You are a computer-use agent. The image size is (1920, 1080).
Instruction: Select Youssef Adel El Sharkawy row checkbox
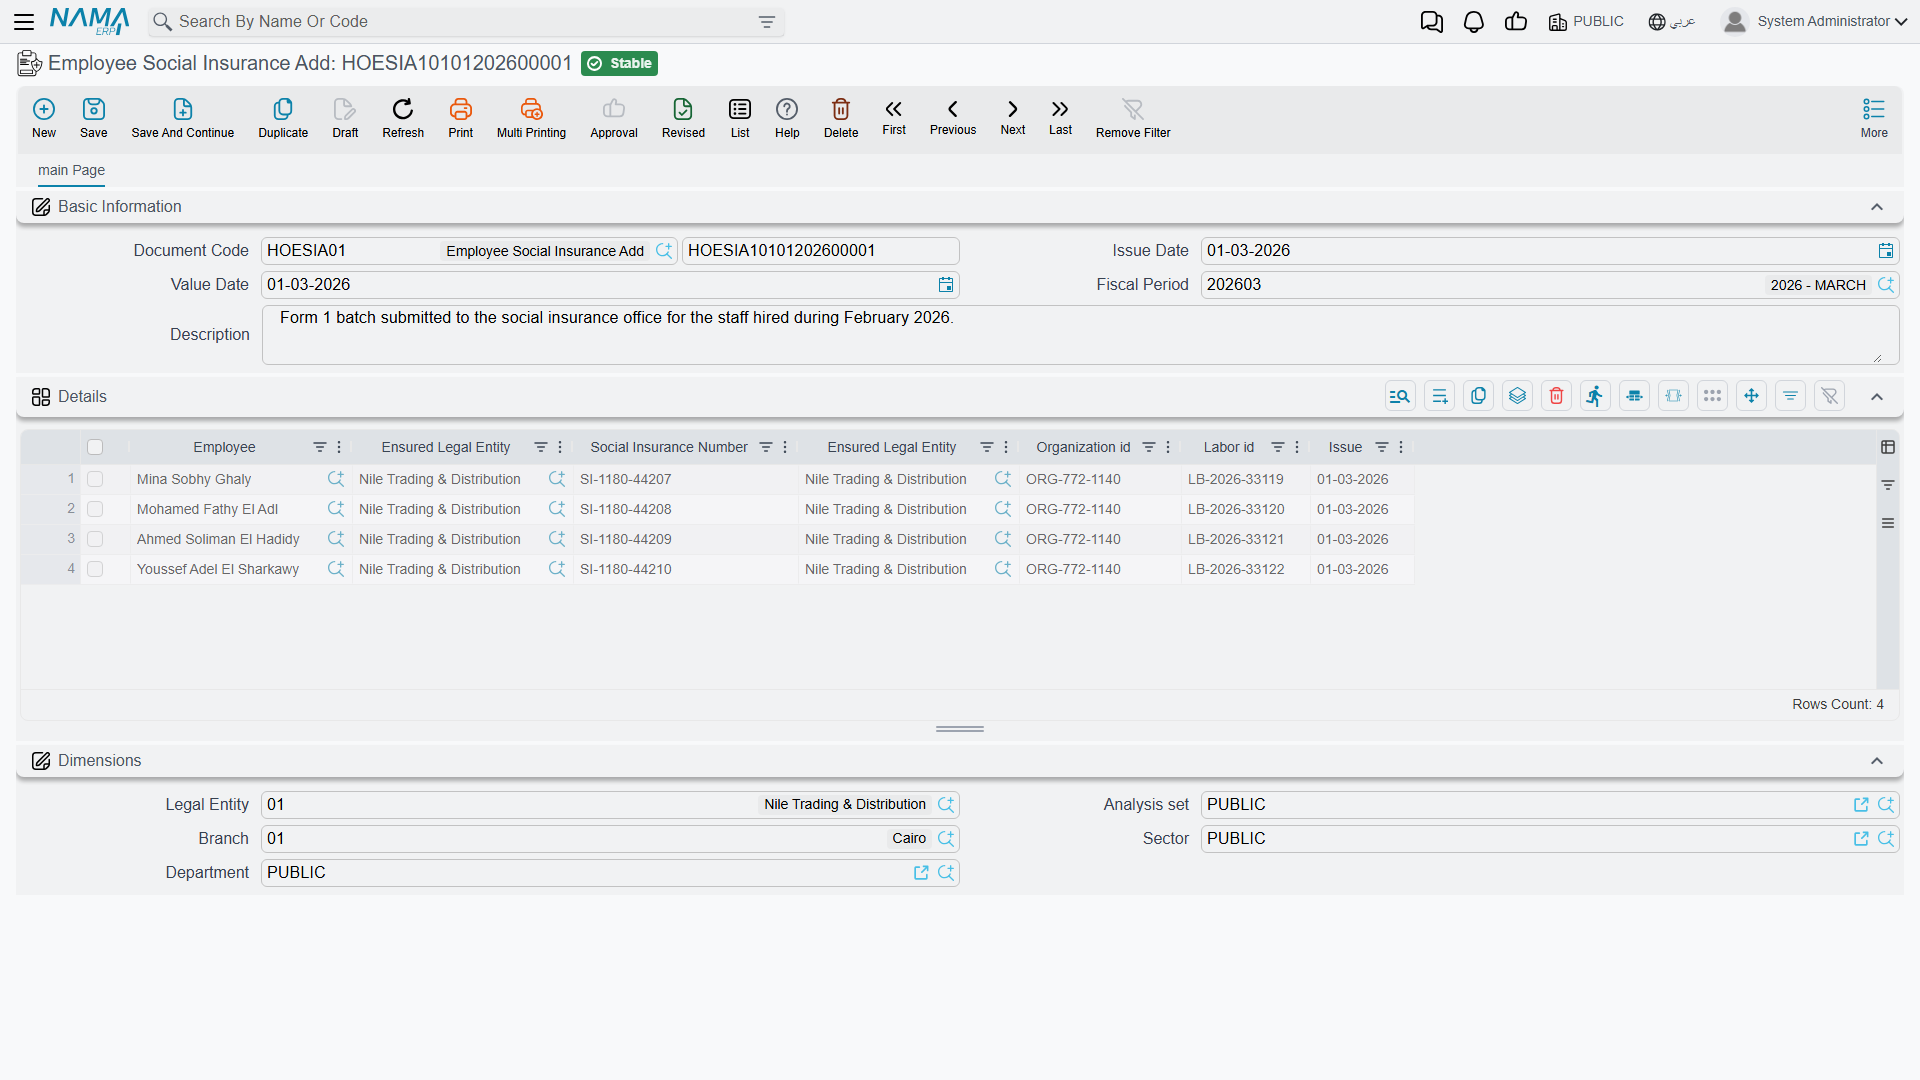(x=95, y=569)
